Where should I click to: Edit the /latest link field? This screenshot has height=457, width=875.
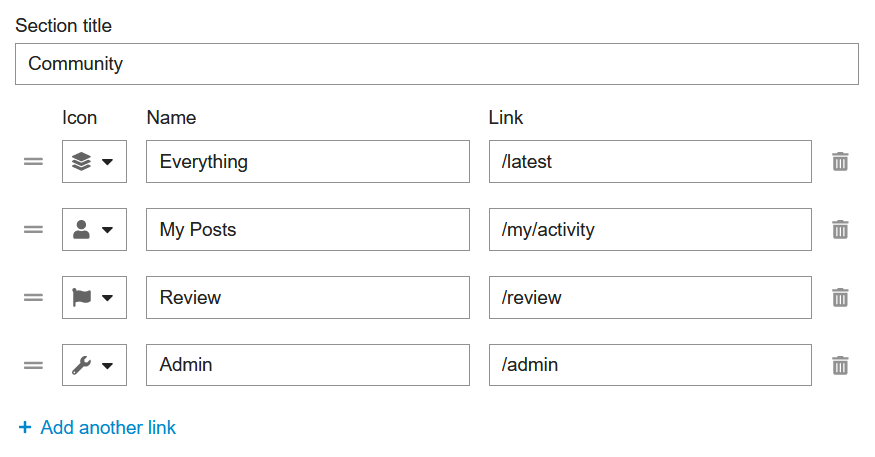point(650,162)
